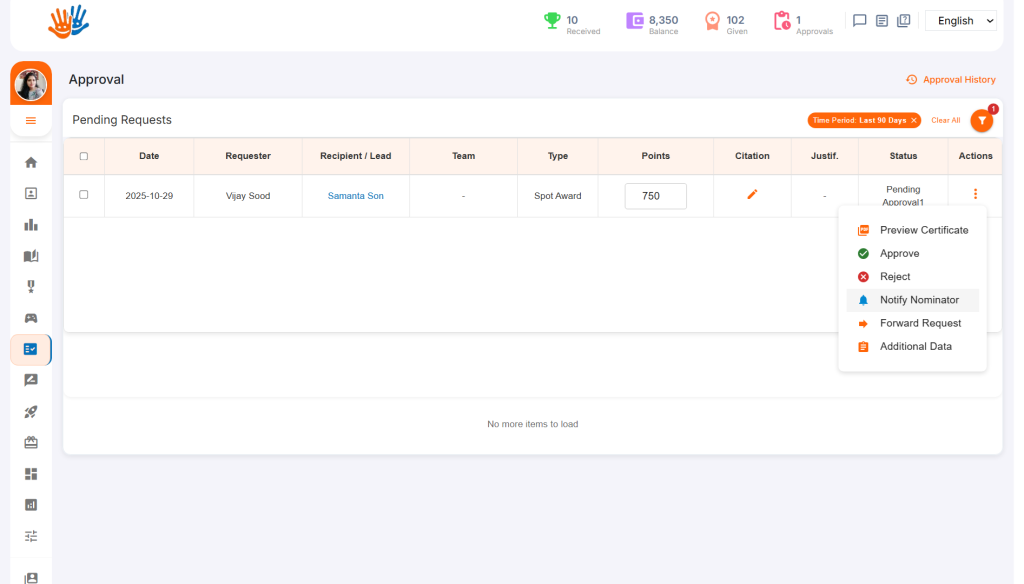
Task: Open the three-dot Actions menu for the row
Action: pos(975,194)
